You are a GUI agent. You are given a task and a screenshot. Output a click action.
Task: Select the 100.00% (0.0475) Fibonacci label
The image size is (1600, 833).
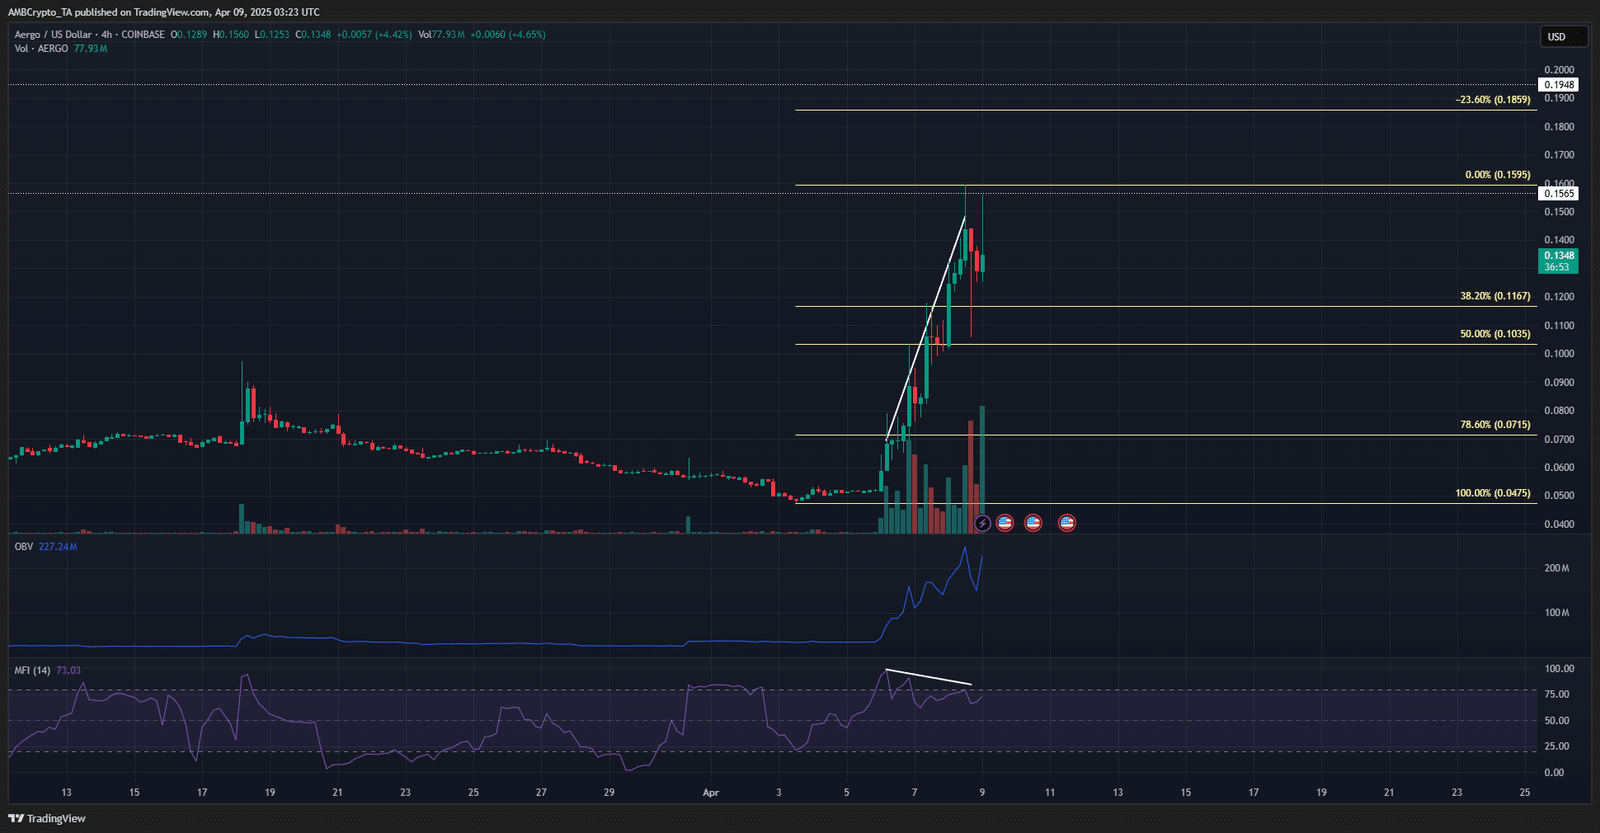[1492, 494]
